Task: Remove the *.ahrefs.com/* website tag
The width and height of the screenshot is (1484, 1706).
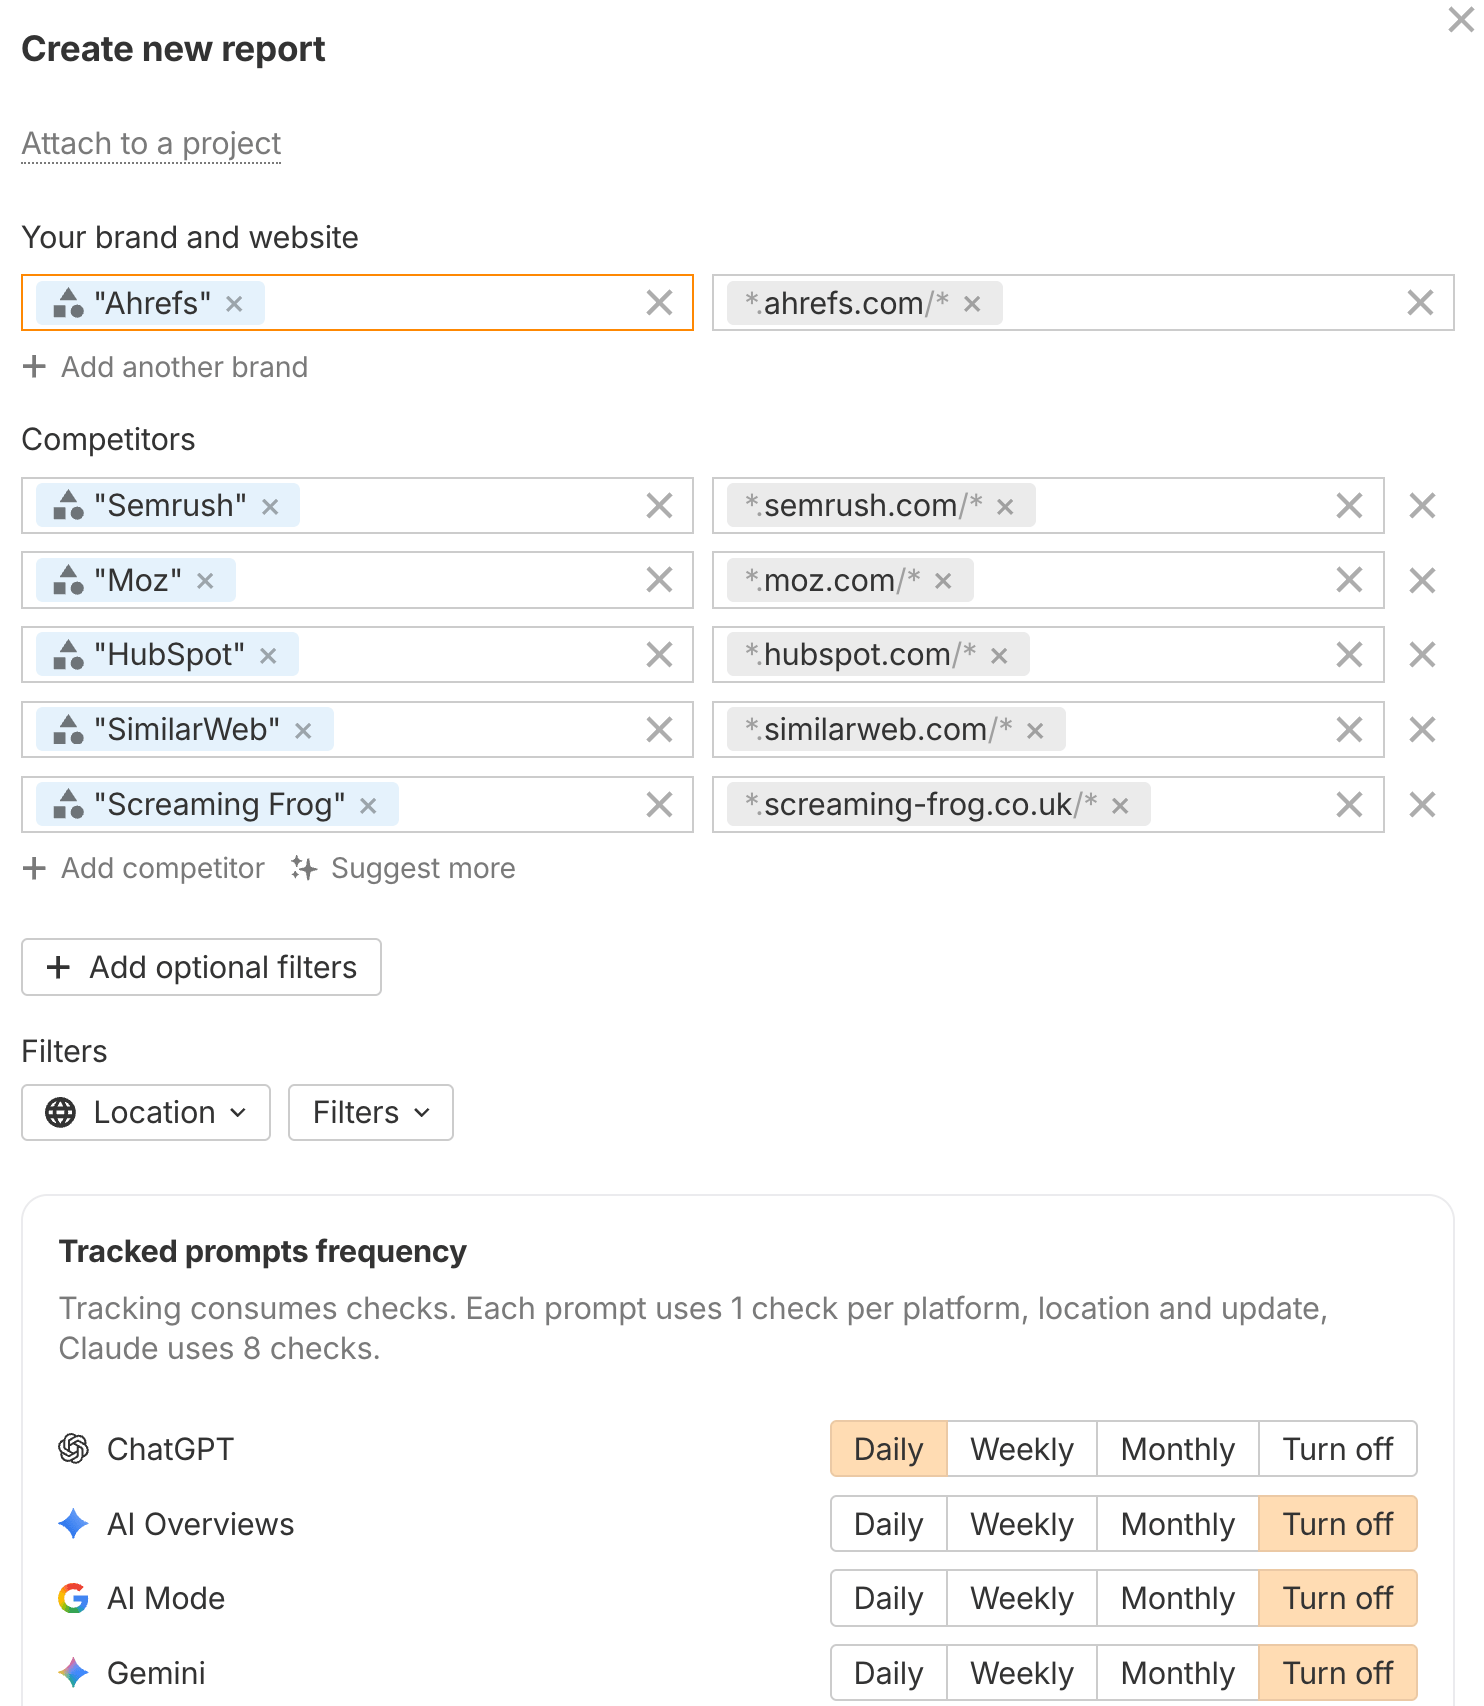Action: pyautogui.click(x=972, y=303)
